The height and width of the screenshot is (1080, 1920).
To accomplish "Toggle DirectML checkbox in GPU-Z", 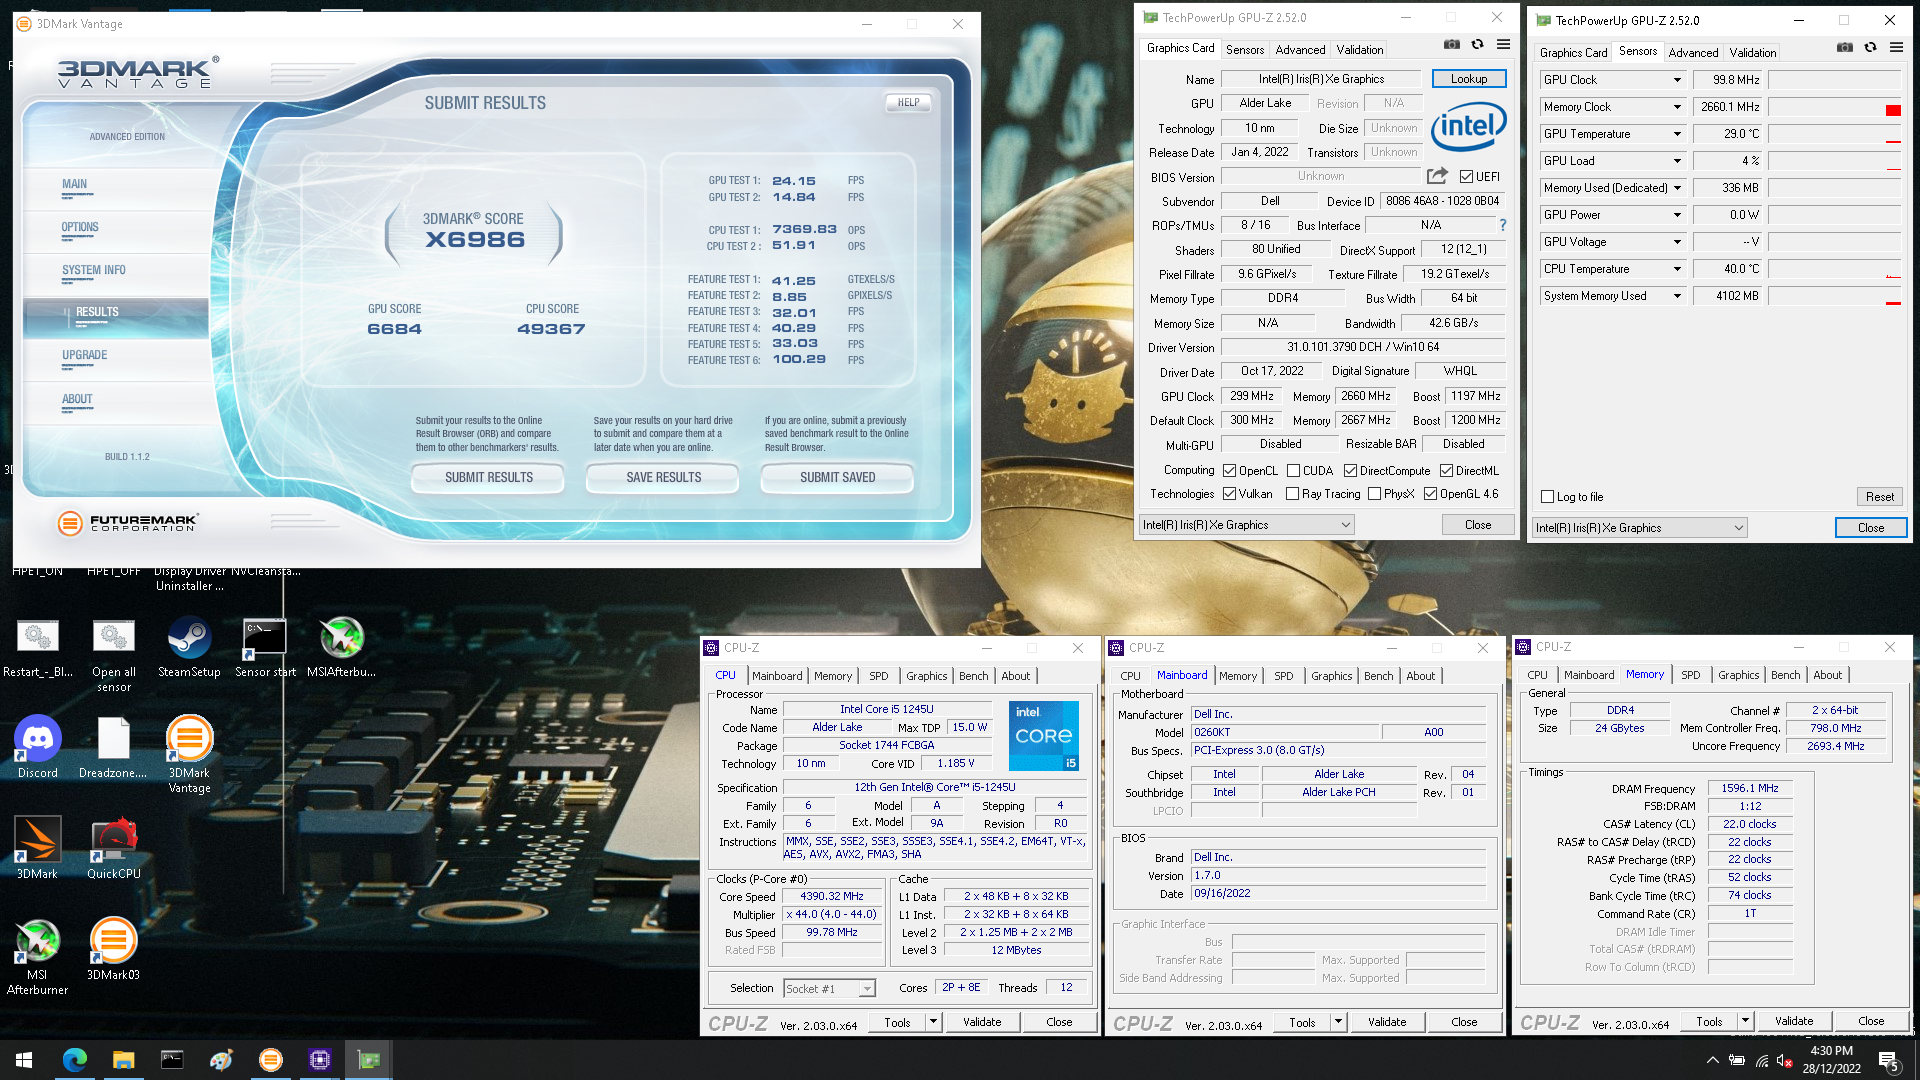I will point(1446,471).
